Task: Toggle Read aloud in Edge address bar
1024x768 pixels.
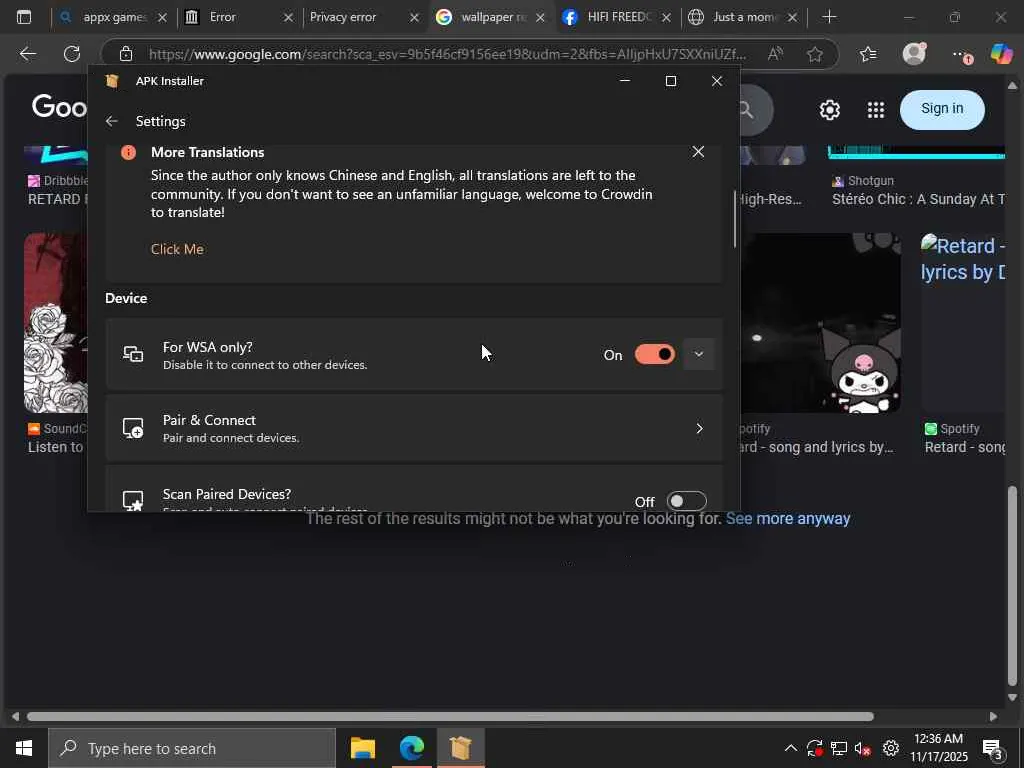Action: [x=775, y=54]
